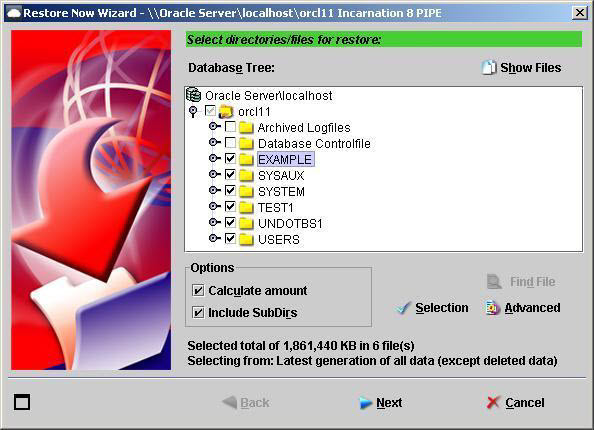The image size is (594, 430).
Task: Select the SYSTEM label
Action: (281, 192)
